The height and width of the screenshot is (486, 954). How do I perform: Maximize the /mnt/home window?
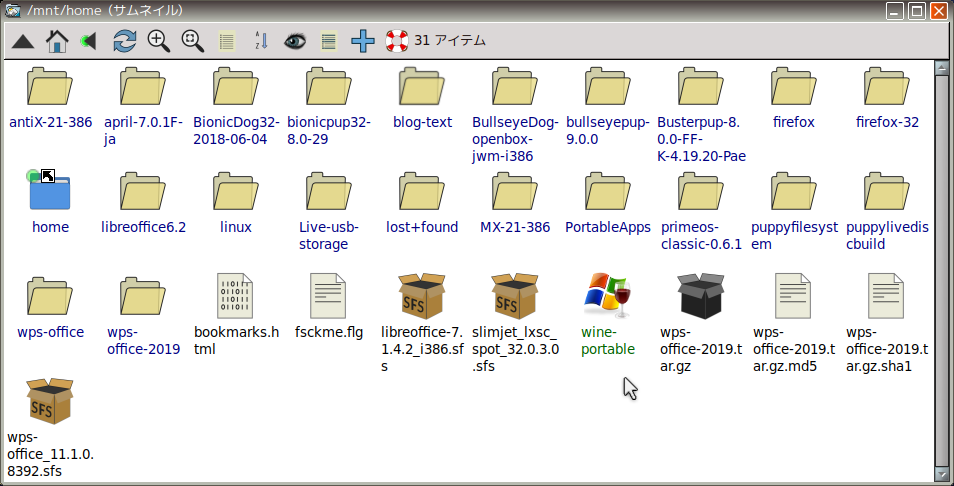pos(917,10)
